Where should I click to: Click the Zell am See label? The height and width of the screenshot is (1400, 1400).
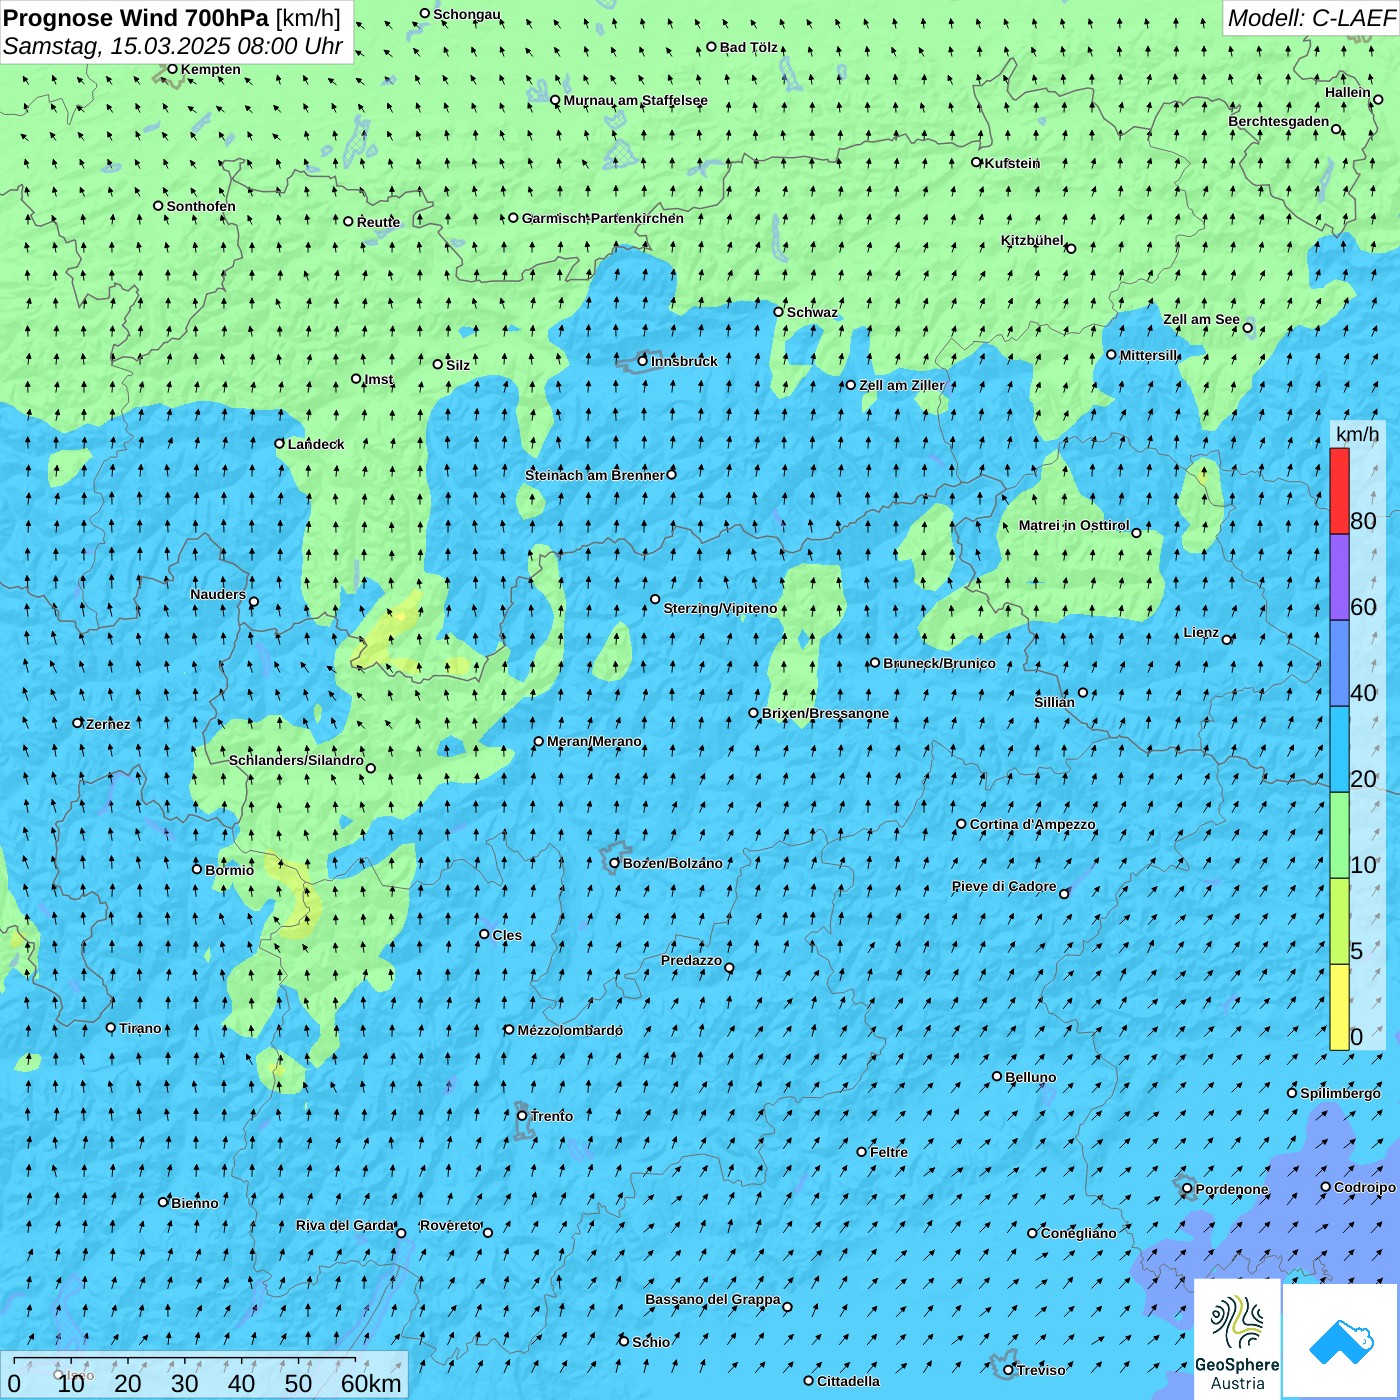coord(1201,319)
